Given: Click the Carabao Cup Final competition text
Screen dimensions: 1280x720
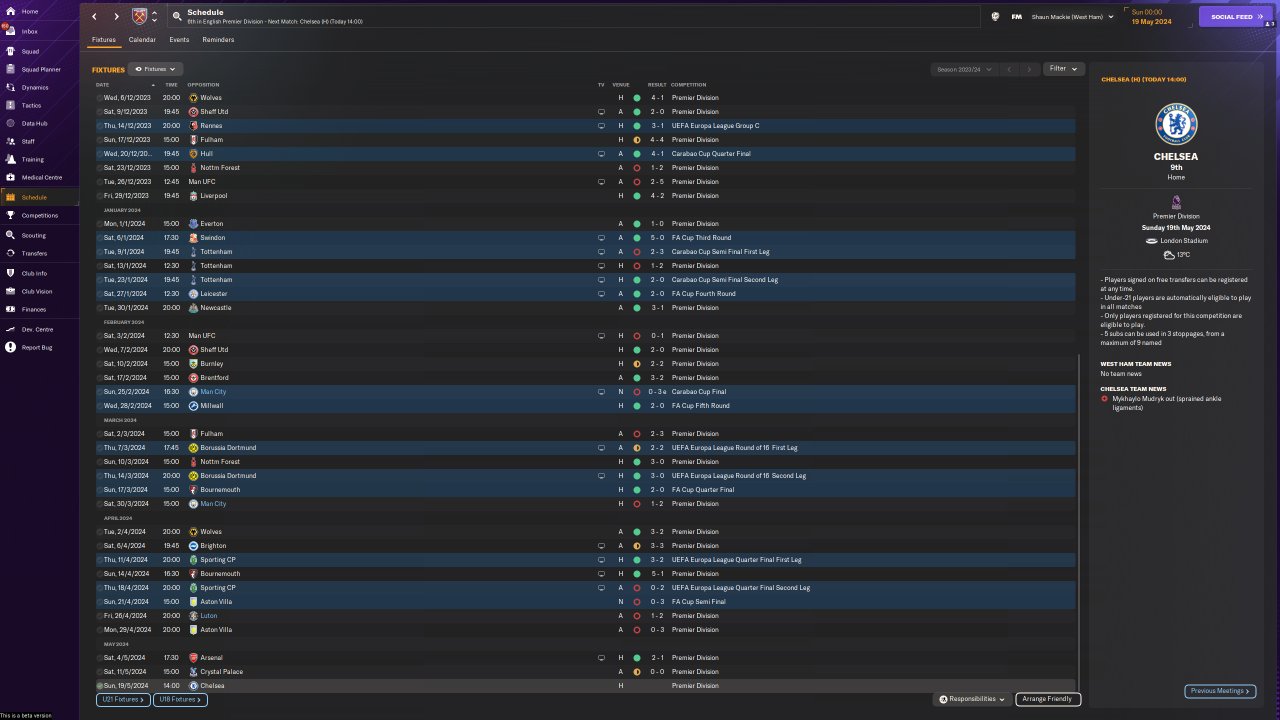Looking at the screenshot, I should [699, 392].
